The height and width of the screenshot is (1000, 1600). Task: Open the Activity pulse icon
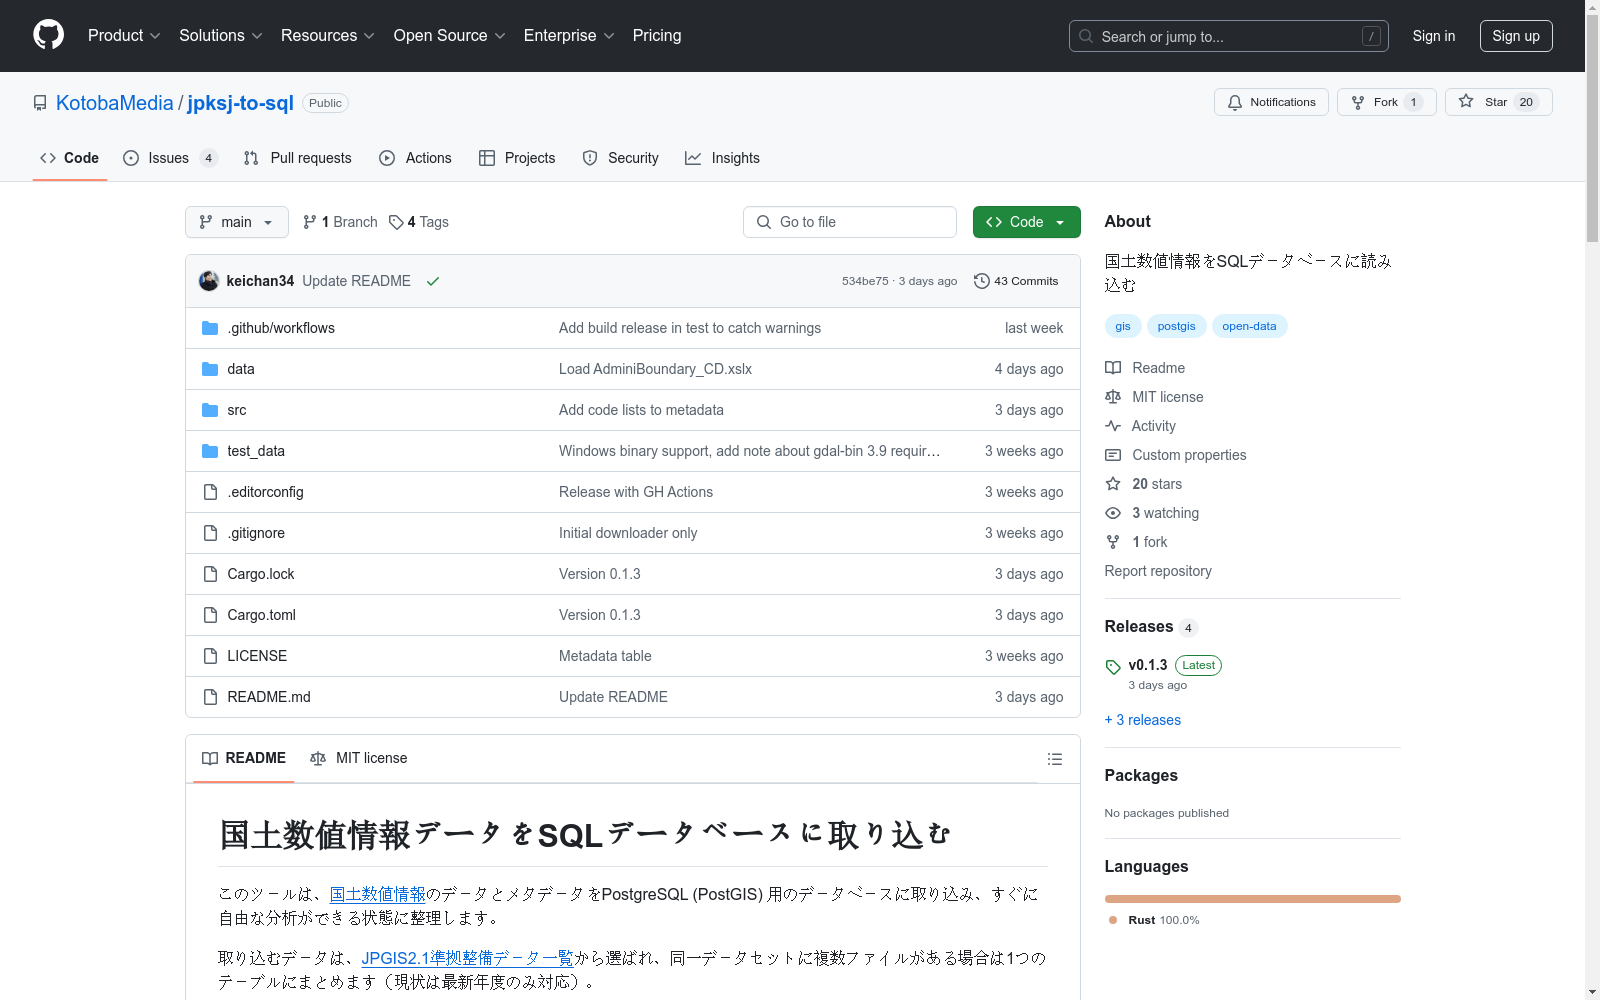1113,426
